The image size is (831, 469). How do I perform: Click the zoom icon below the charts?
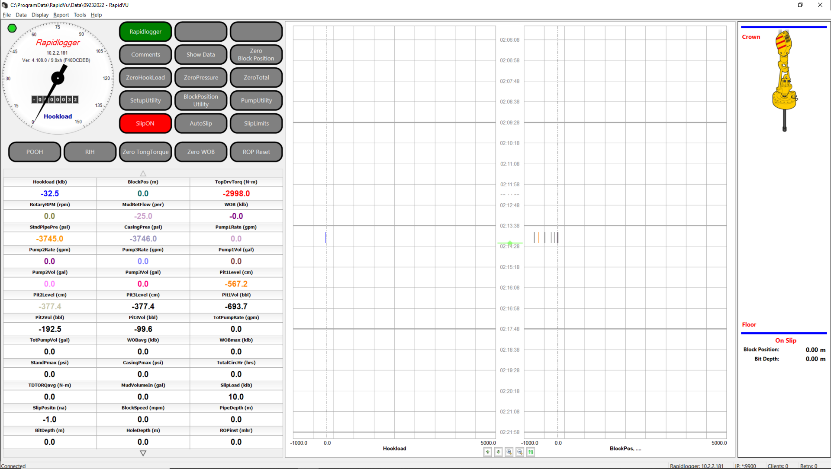pyautogui.click(x=507, y=452)
